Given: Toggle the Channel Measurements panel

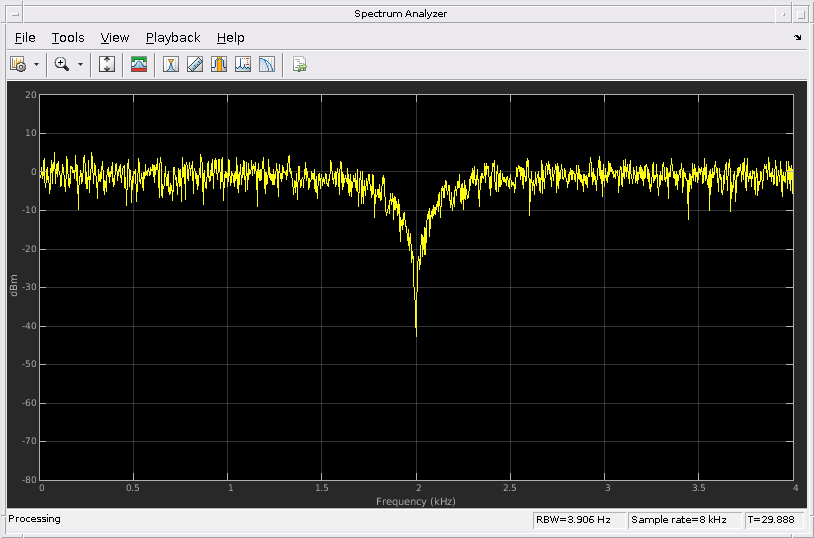Looking at the screenshot, I should tap(219, 64).
